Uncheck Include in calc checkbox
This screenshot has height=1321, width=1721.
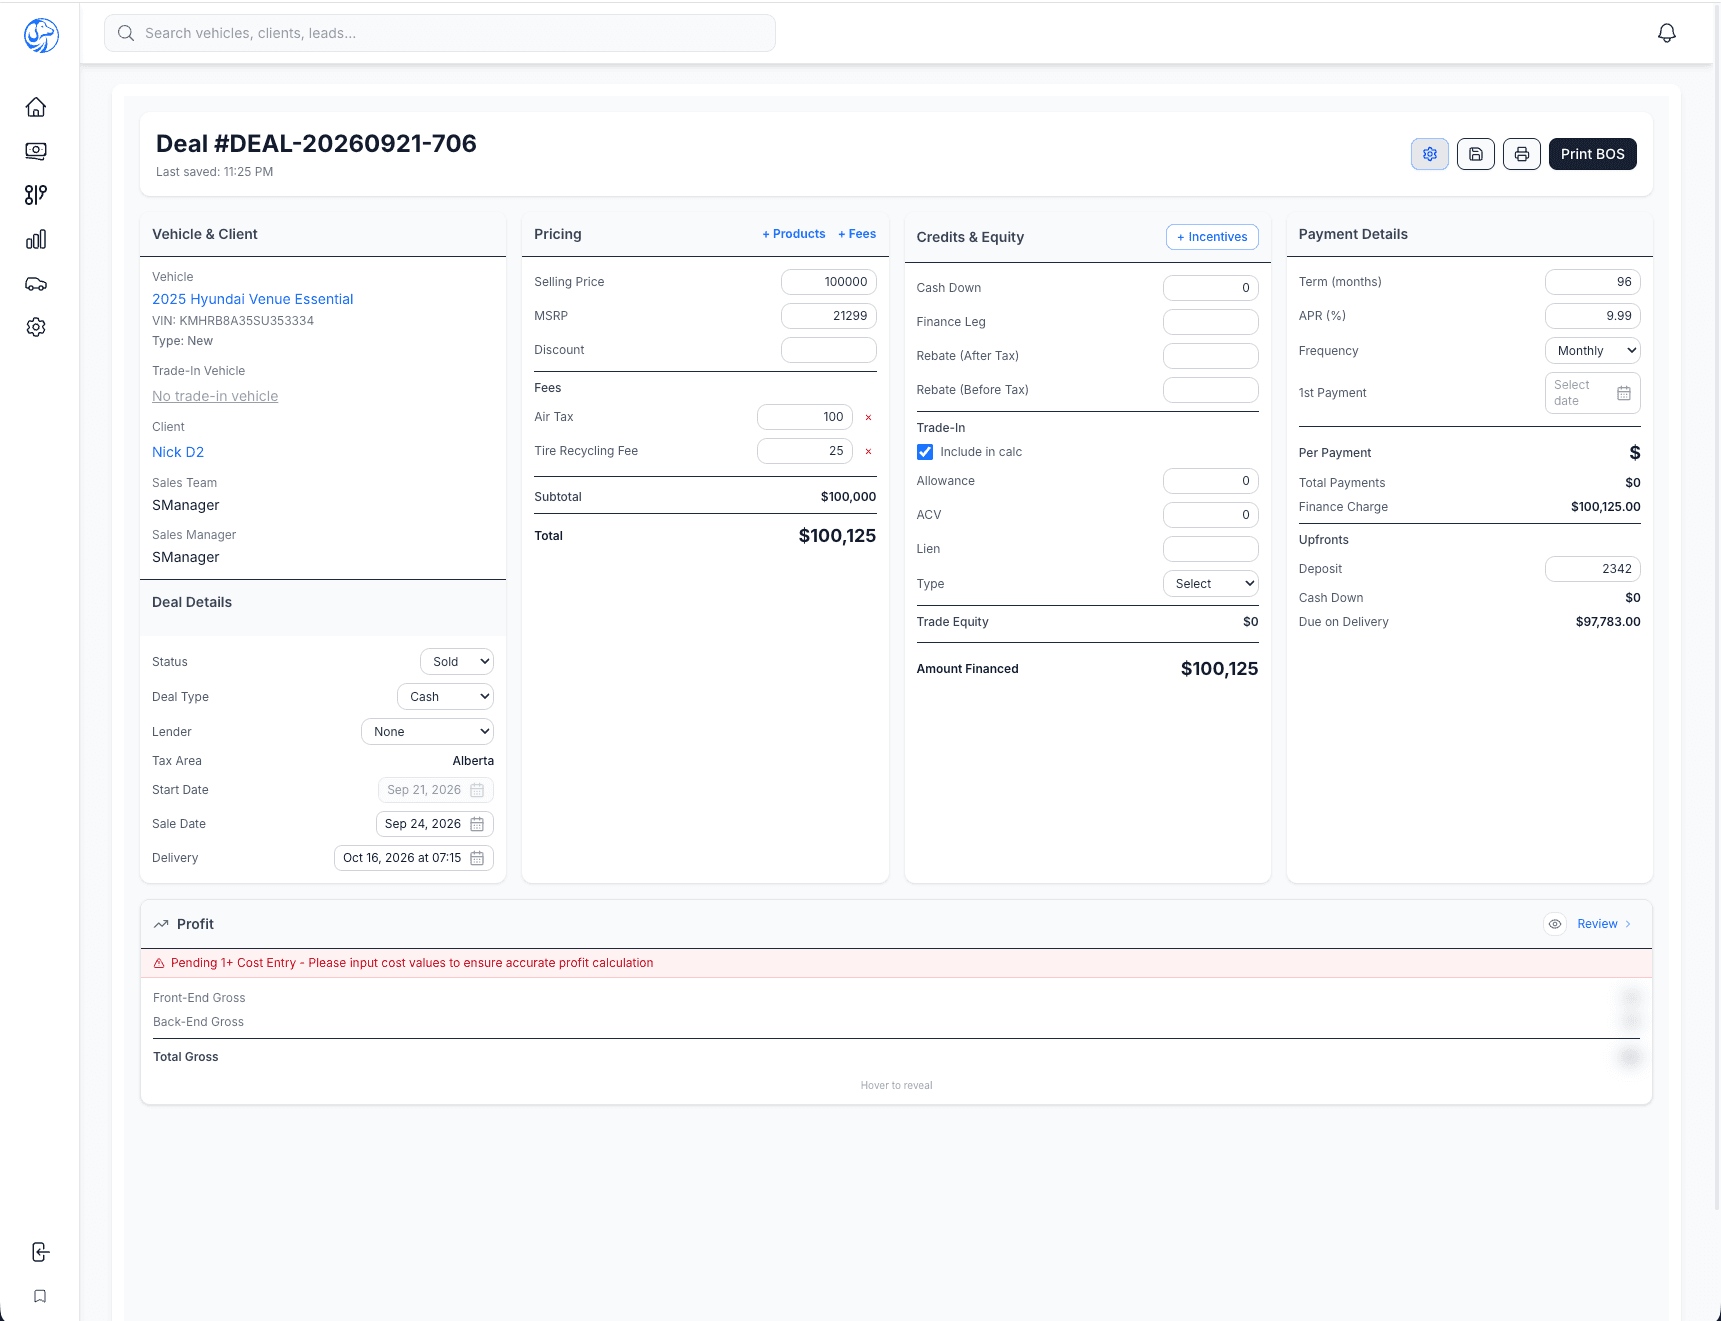tap(925, 452)
